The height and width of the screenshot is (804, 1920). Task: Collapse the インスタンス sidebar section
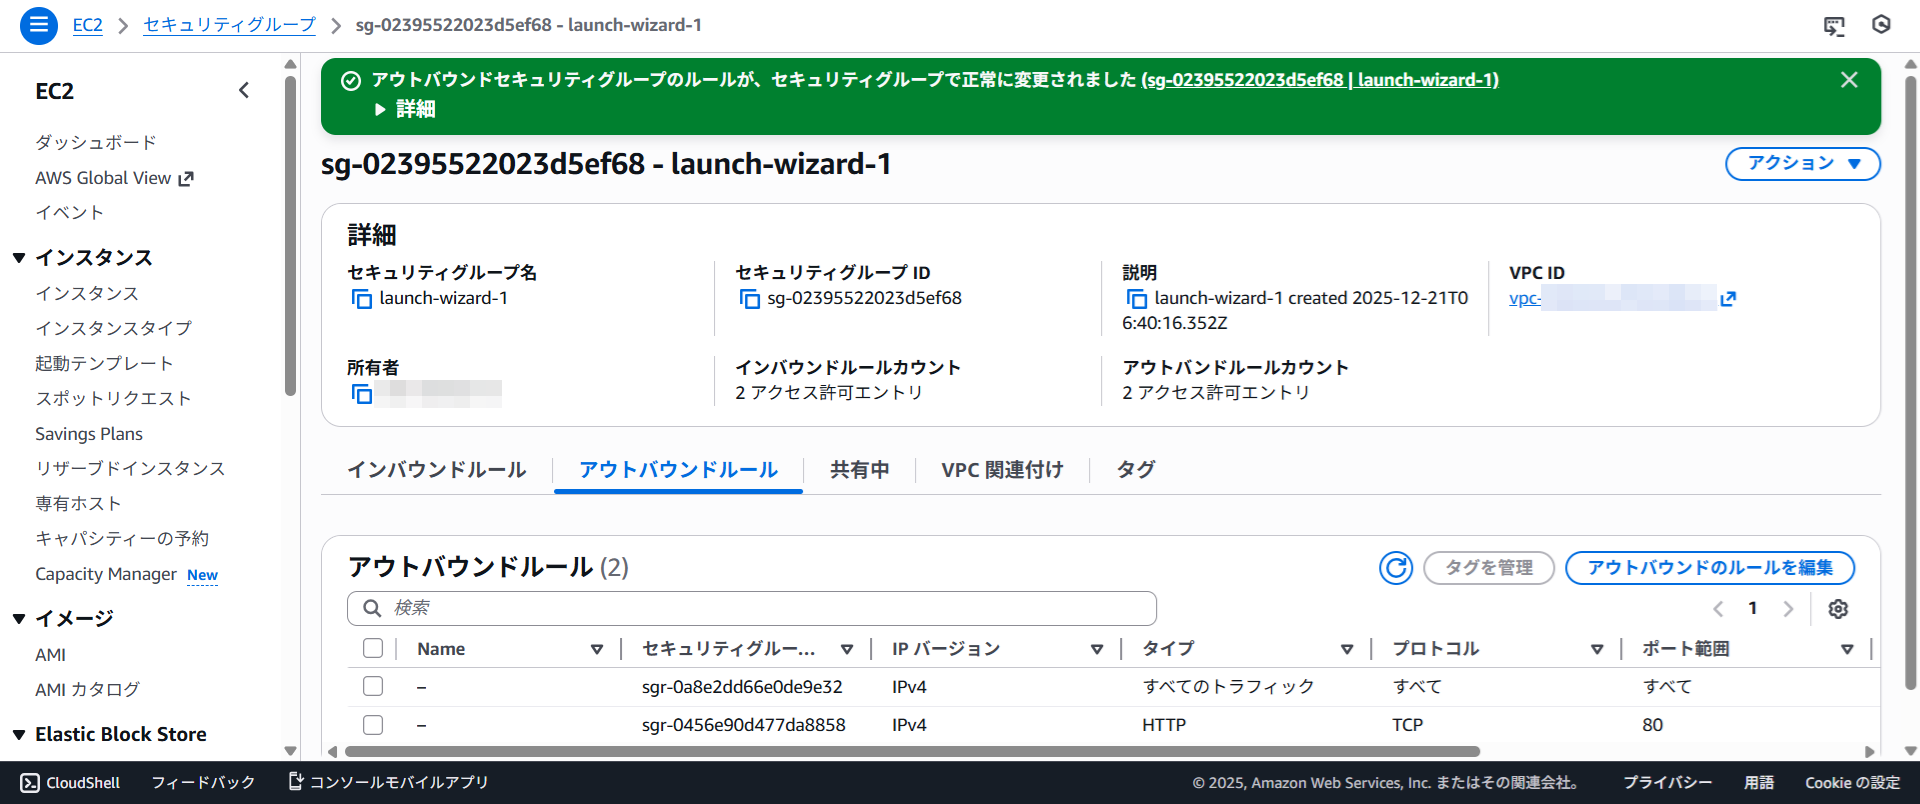[19, 258]
